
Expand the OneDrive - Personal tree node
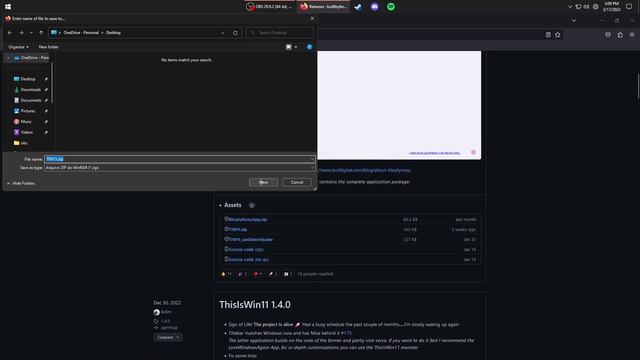[8, 58]
